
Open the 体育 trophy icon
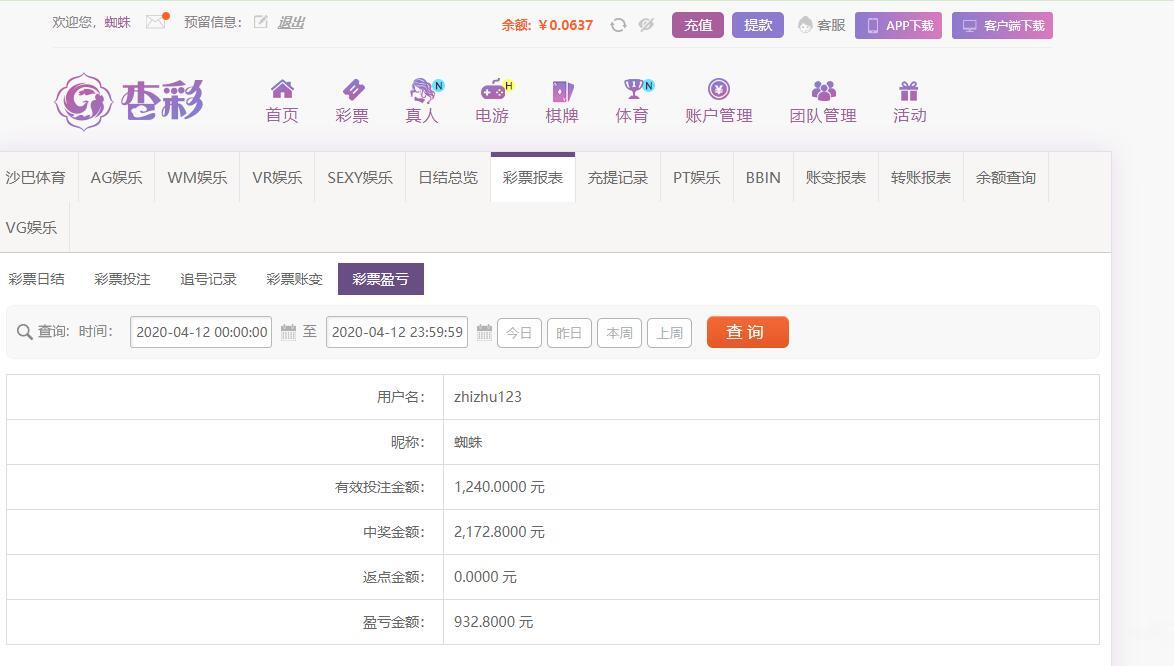click(x=632, y=90)
